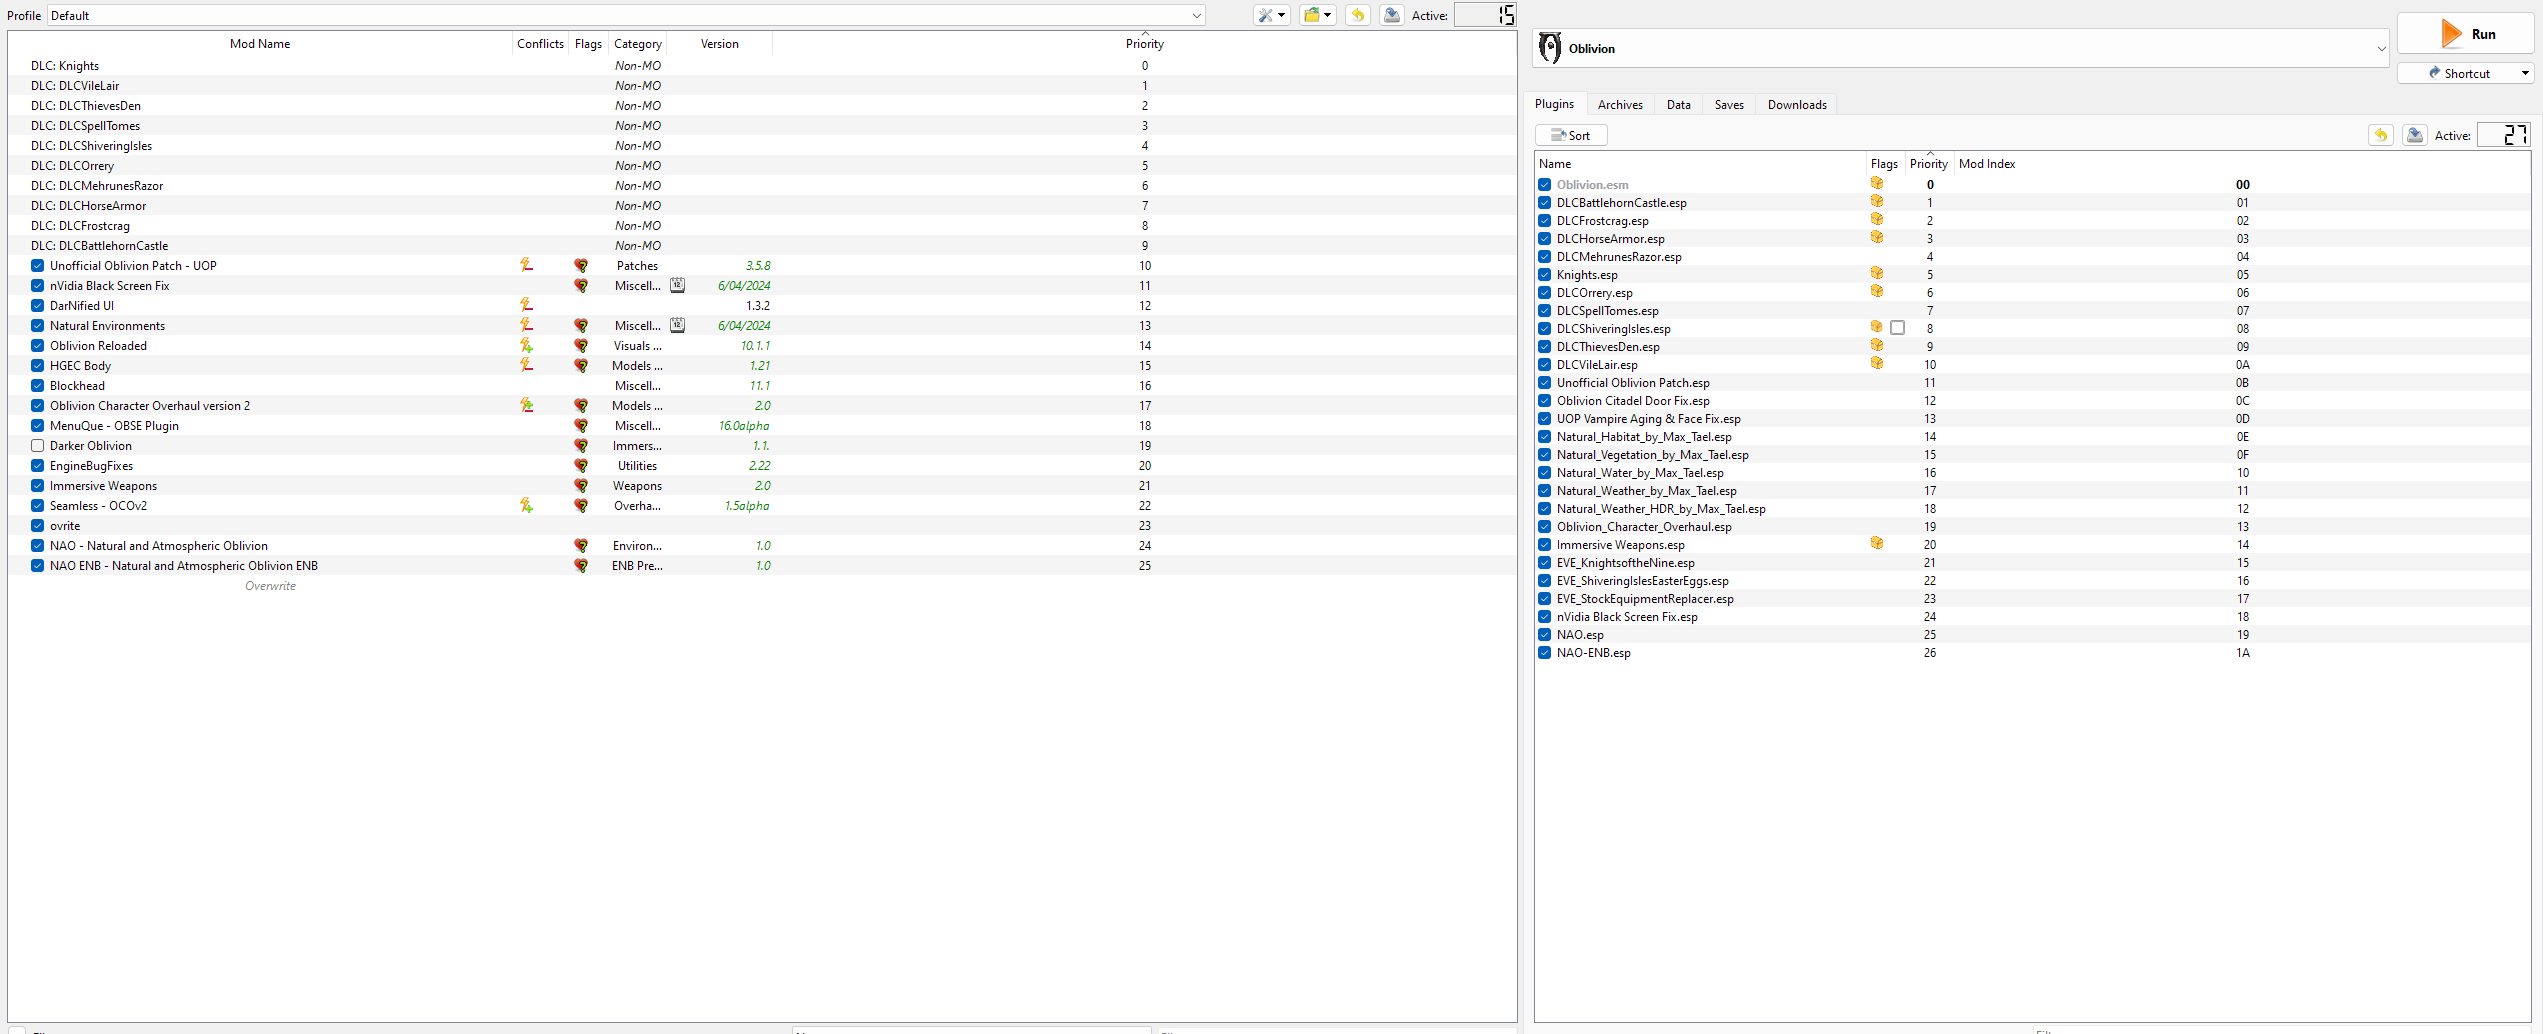Click conflict icon on Oblivion Reloaded row
The image size is (2543, 1034).
526,345
